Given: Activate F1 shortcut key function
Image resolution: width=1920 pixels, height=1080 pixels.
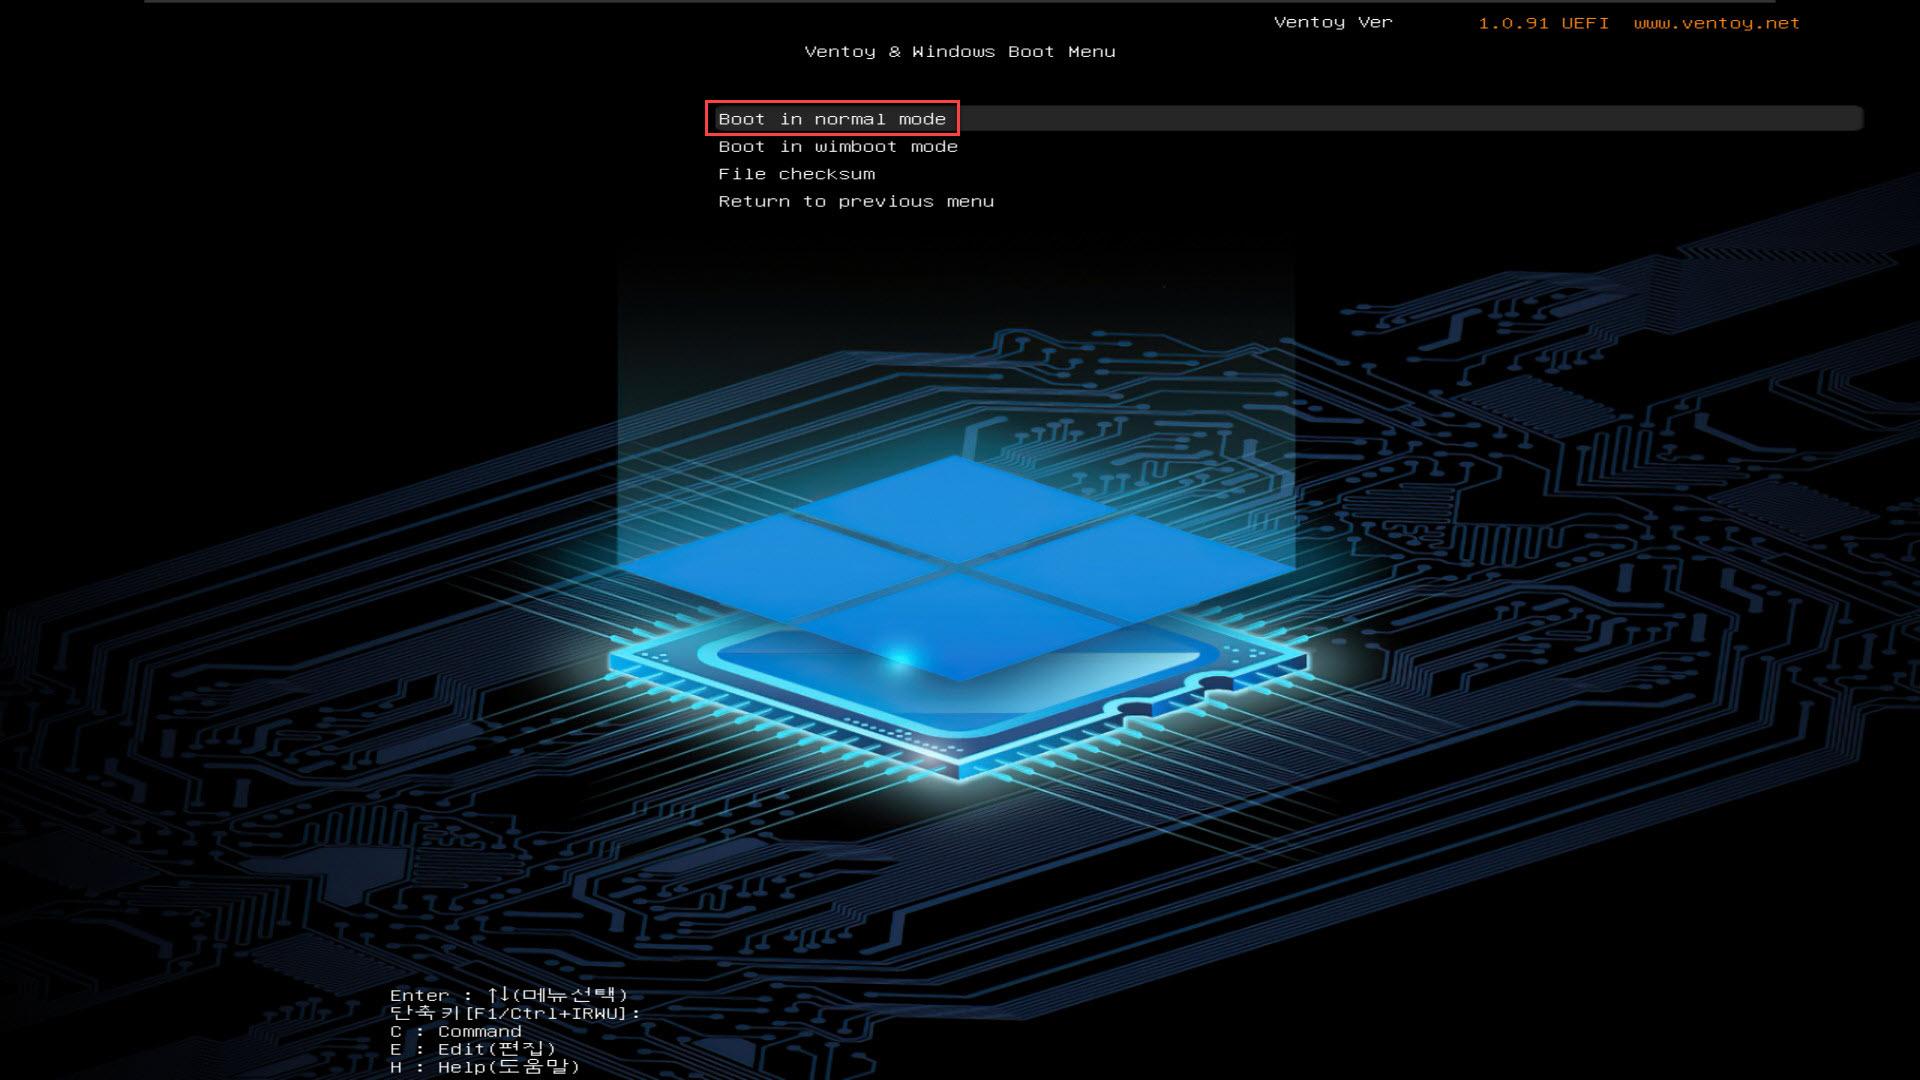Looking at the screenshot, I should click(x=514, y=1013).
